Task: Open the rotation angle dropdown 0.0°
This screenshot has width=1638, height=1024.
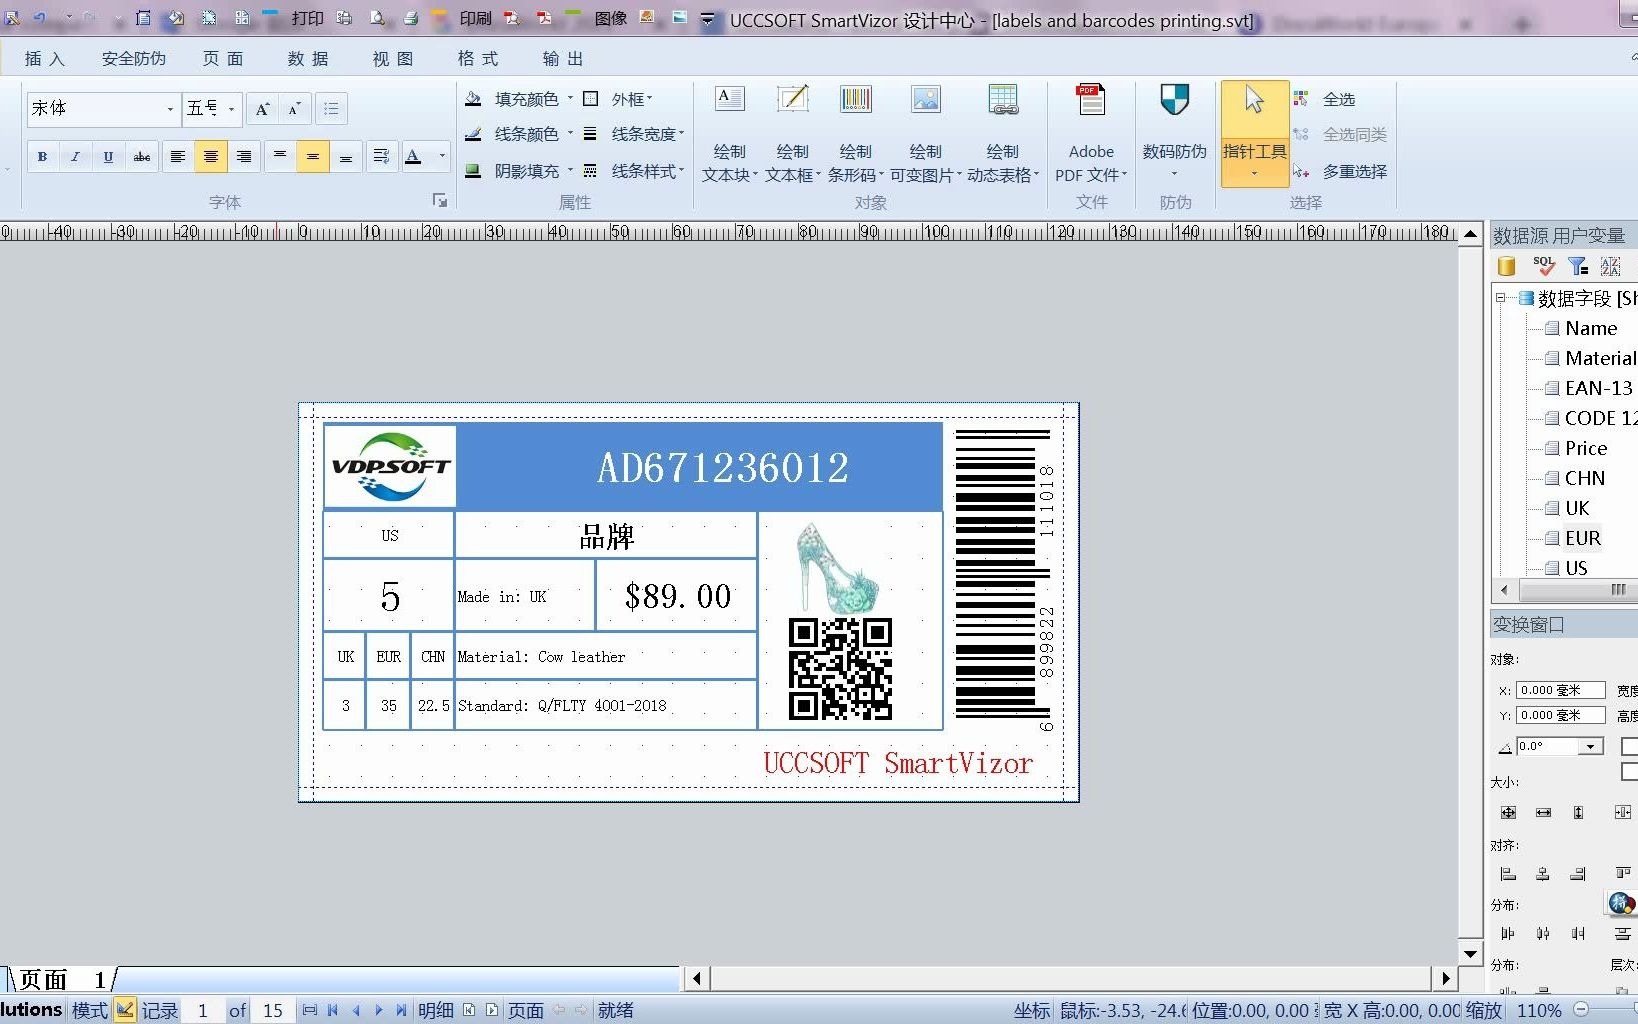Action: pos(1590,746)
